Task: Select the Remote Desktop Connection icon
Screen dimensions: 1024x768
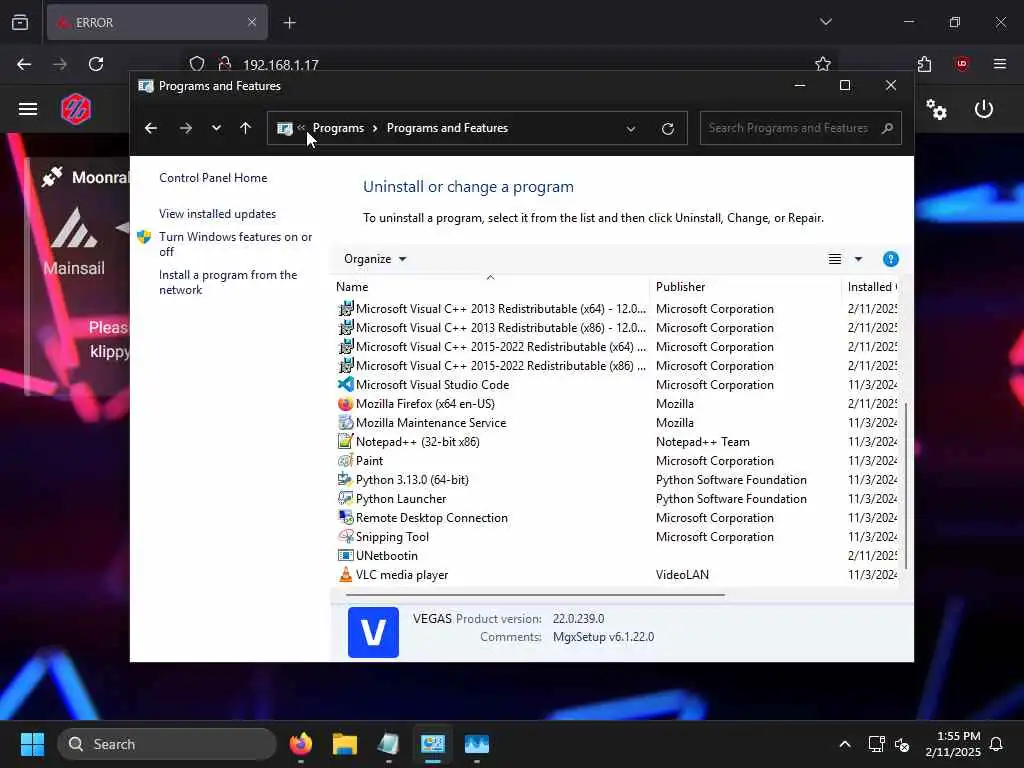Action: click(345, 517)
